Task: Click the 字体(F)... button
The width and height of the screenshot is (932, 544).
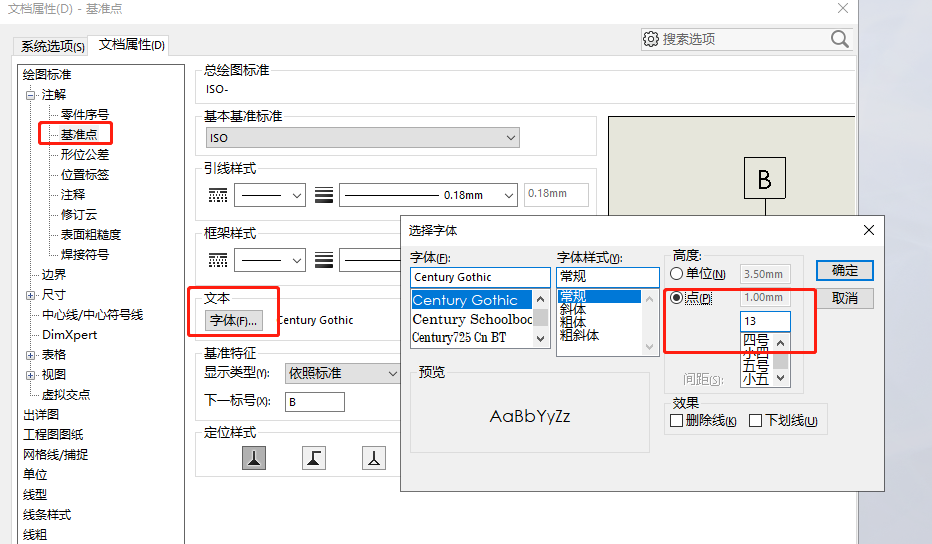Action: 234,321
